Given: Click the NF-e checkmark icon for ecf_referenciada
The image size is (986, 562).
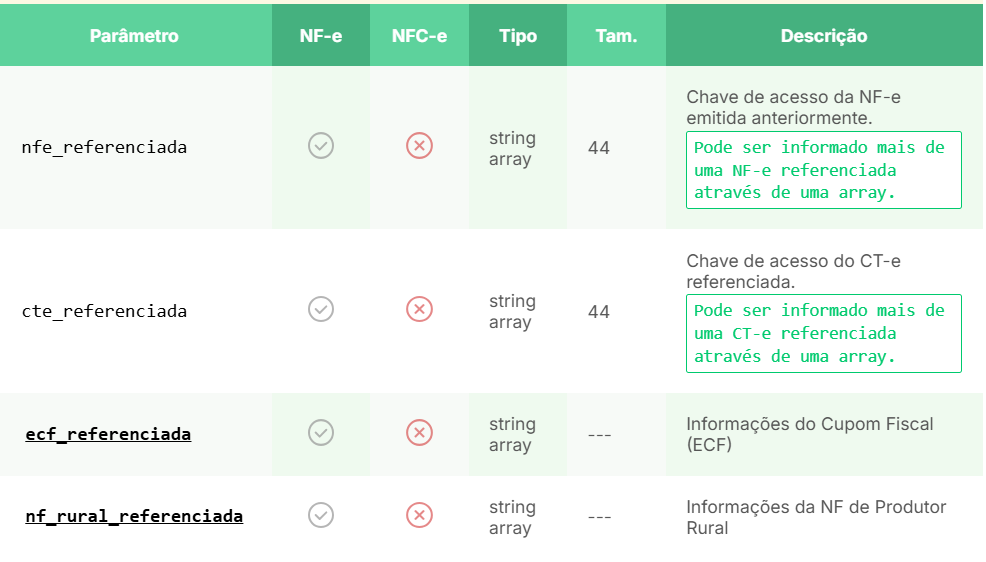Looking at the screenshot, I should tap(321, 433).
